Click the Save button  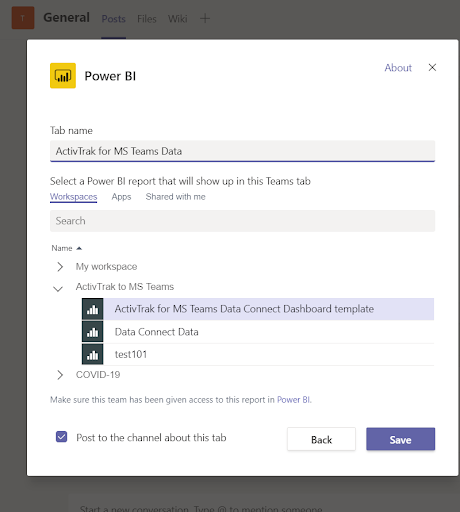click(x=401, y=439)
